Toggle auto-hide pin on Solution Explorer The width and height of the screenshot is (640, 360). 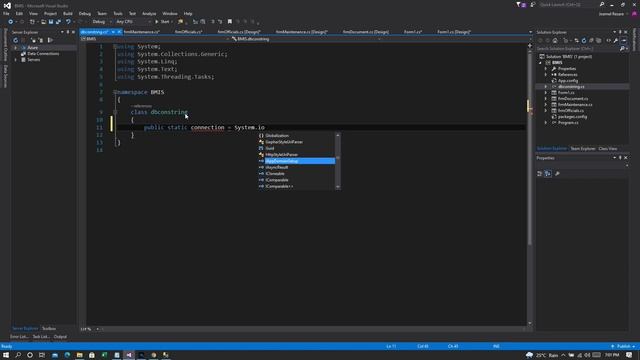click(620, 32)
